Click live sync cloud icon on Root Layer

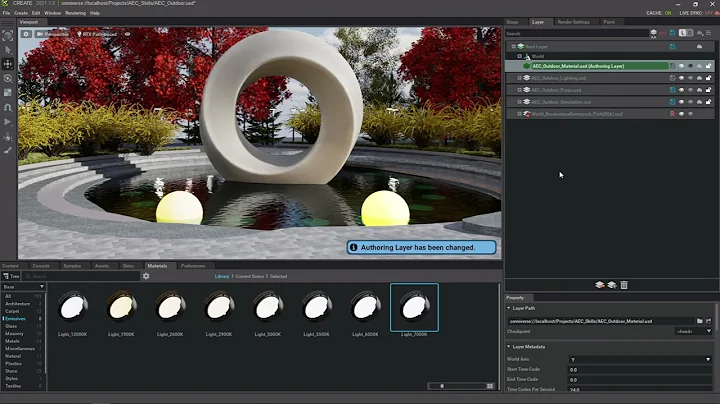click(699, 46)
